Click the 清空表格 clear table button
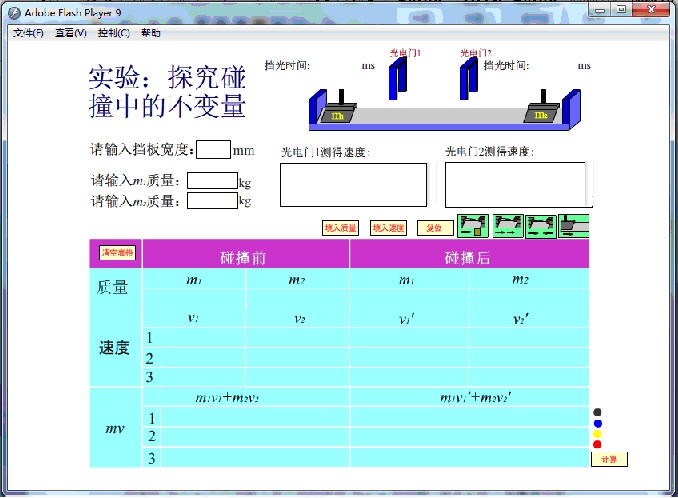This screenshot has height=498, width=678. (x=116, y=253)
